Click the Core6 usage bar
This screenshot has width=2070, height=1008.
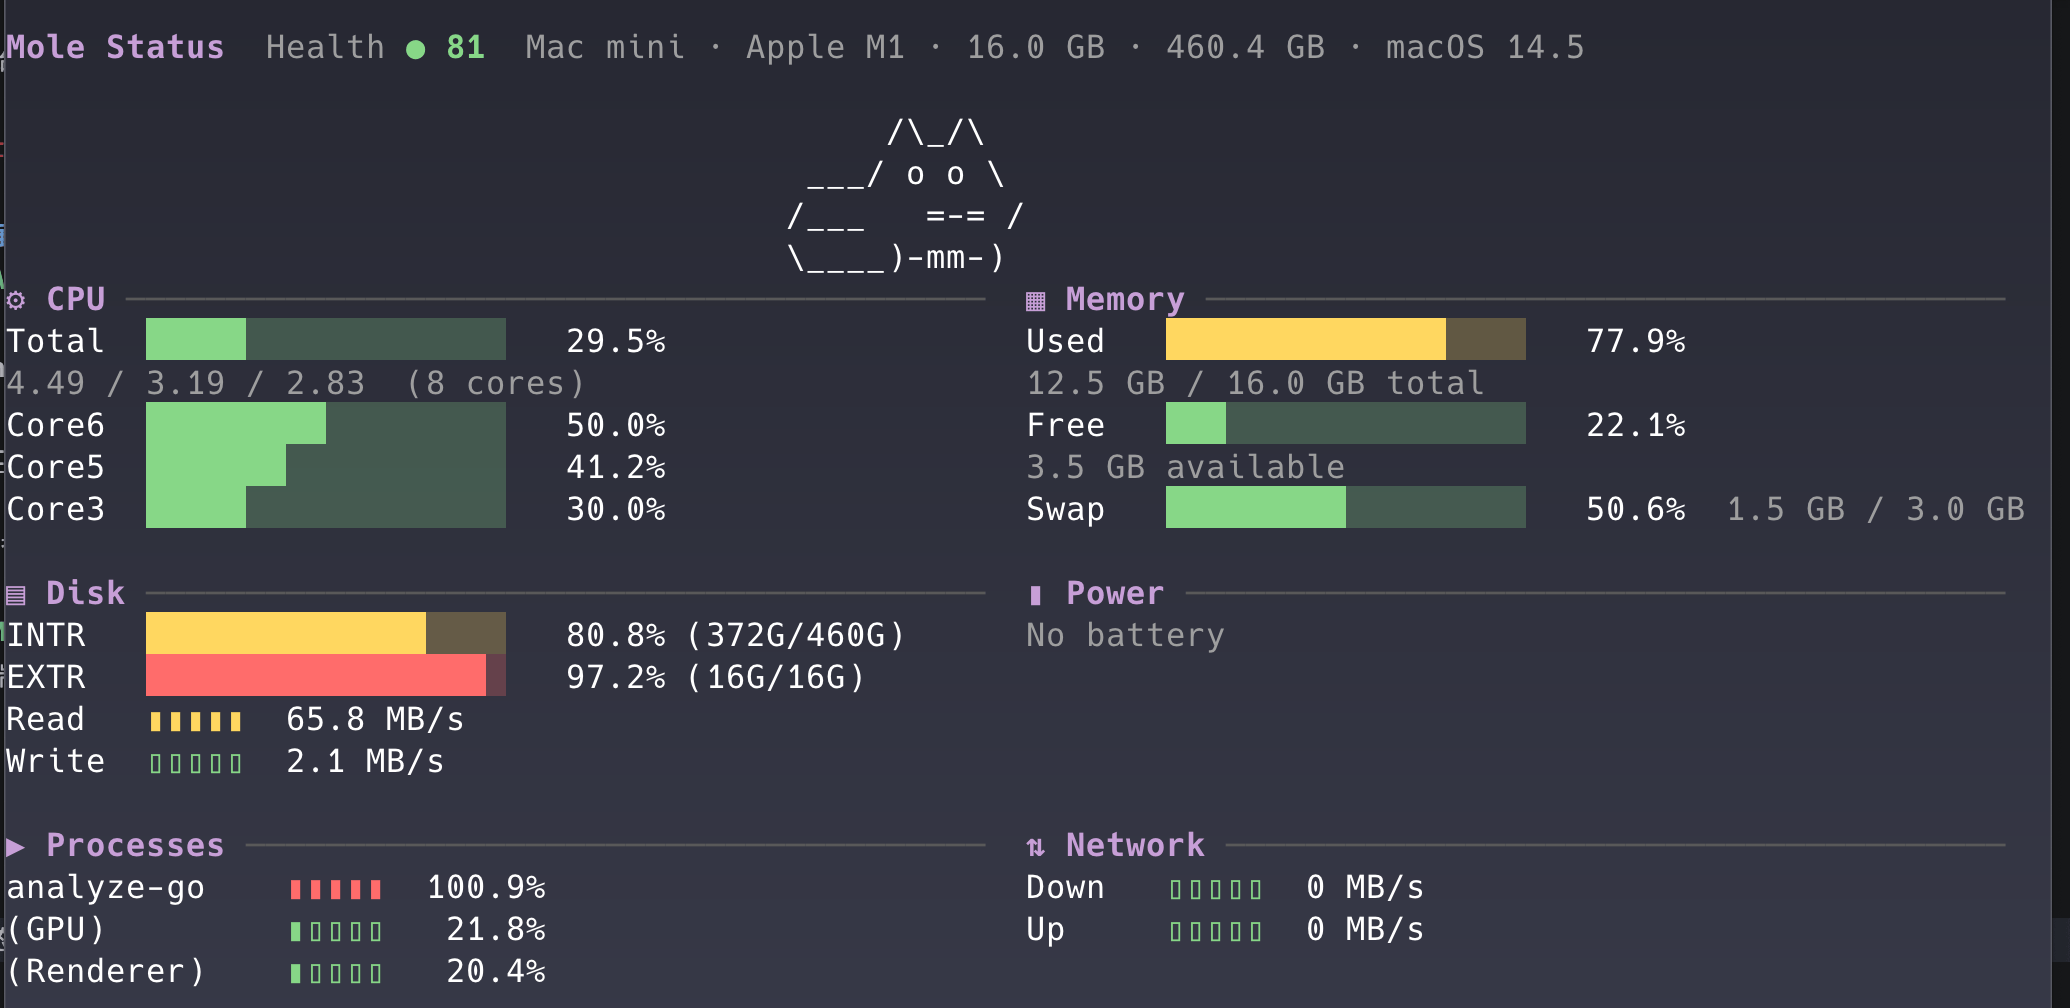[325, 424]
